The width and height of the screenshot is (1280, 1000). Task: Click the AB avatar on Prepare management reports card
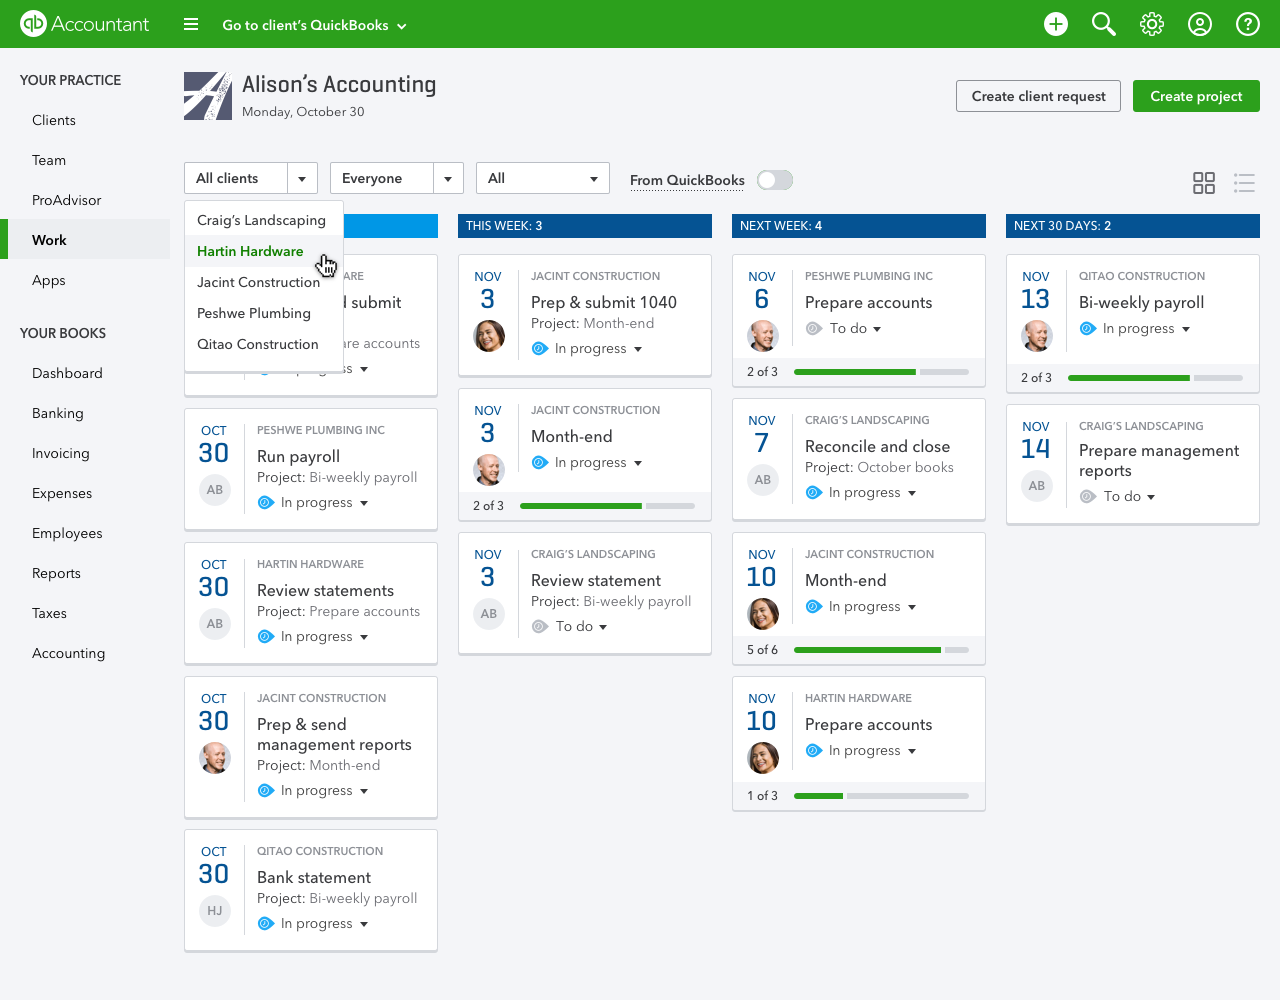pos(1037,486)
